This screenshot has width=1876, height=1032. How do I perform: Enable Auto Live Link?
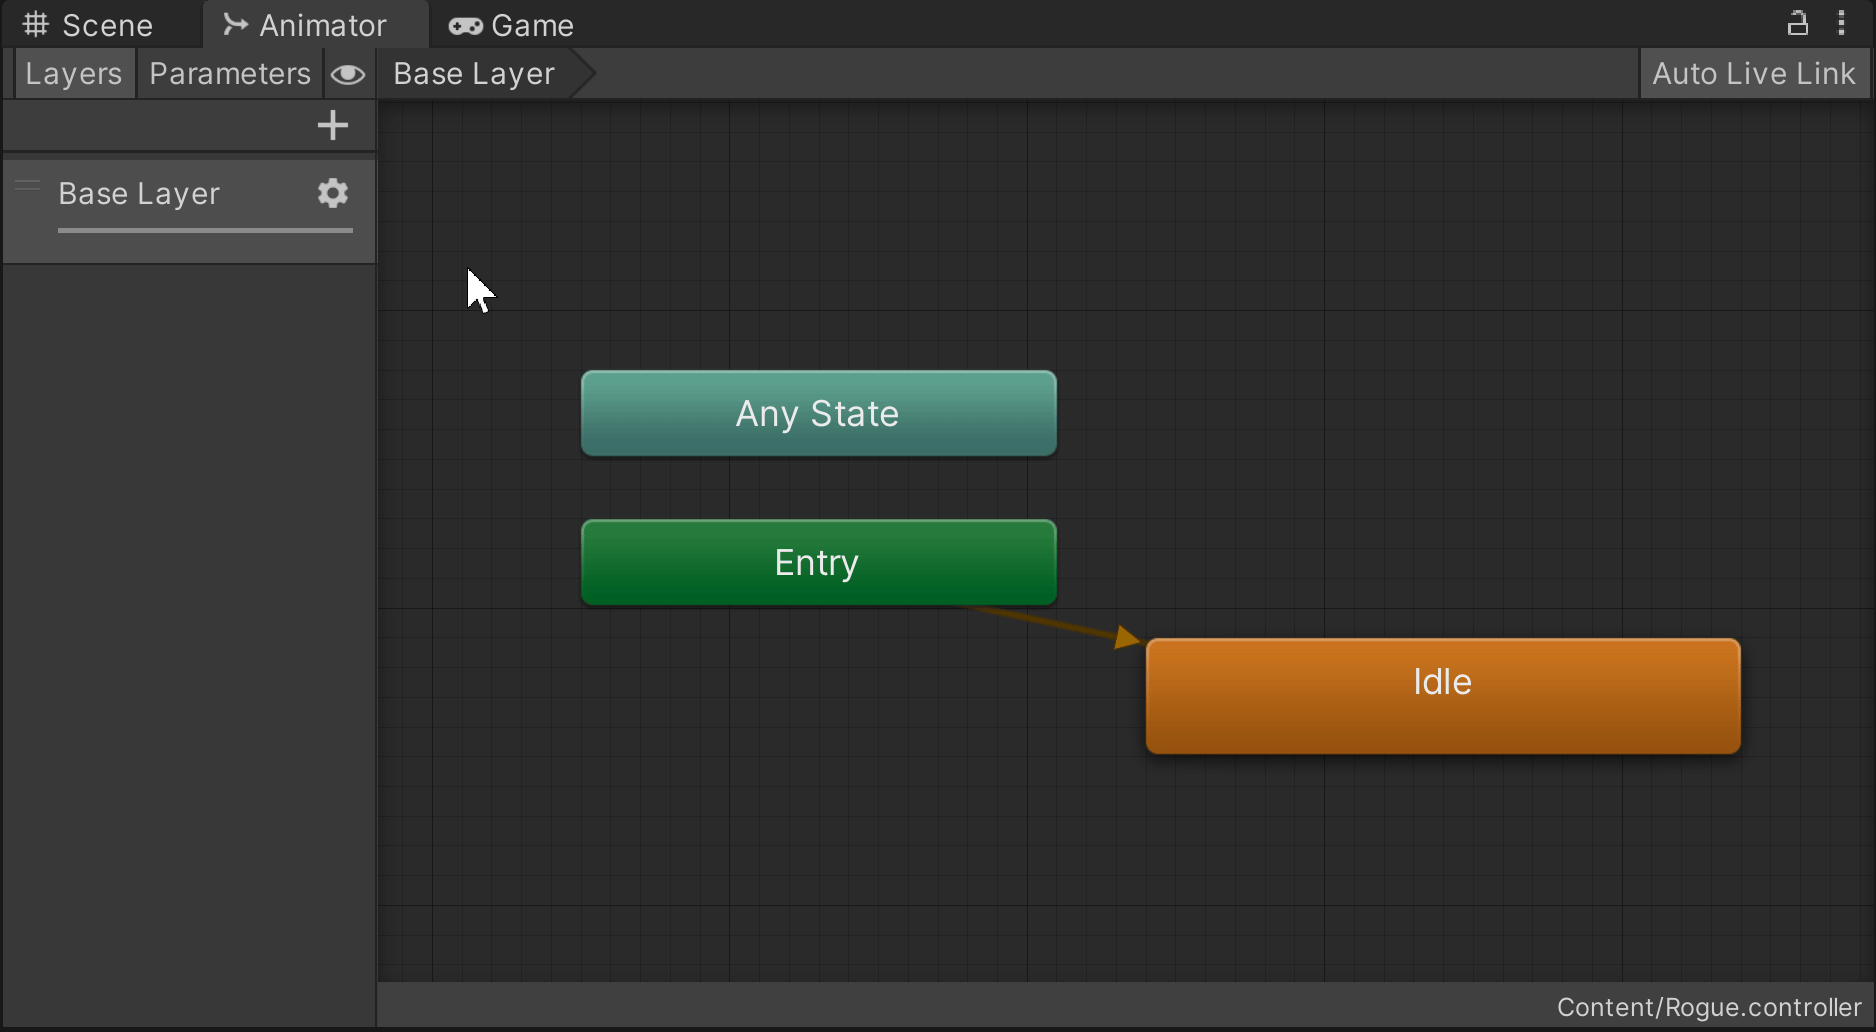(1754, 72)
